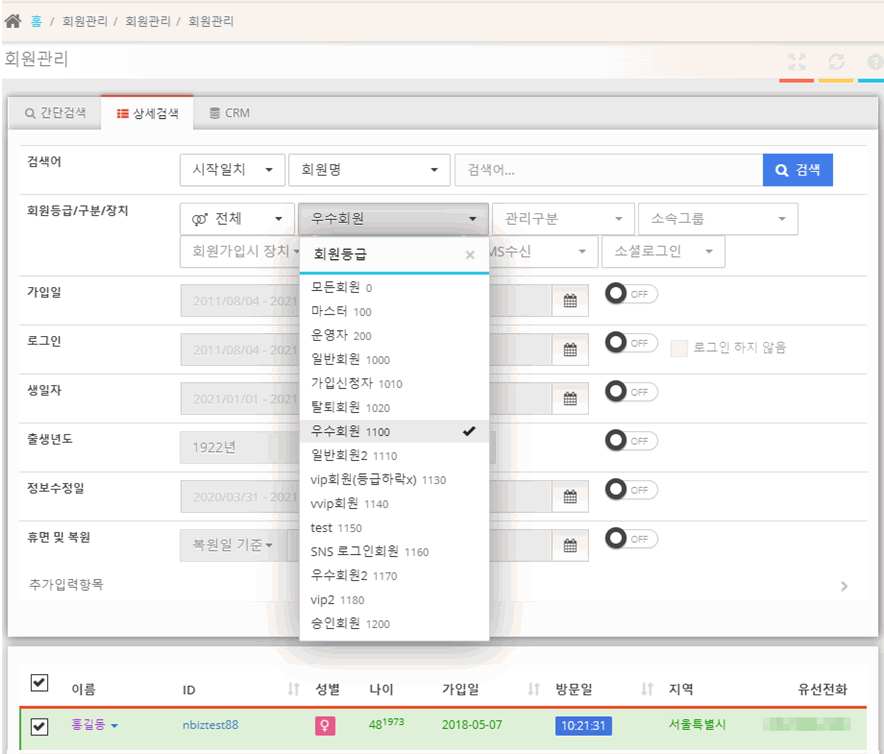The image size is (884, 754).
Task: Open calendar icon for 생일자 row
Action: [570, 399]
